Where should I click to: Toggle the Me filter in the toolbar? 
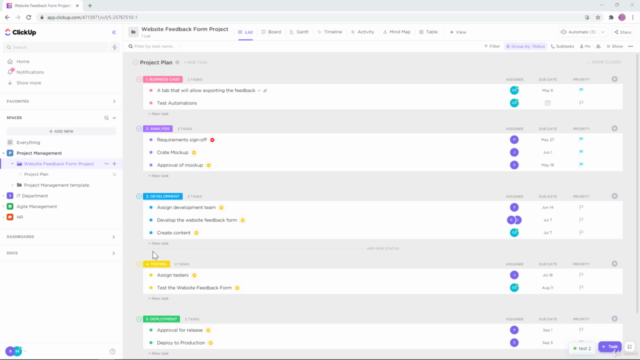pos(585,47)
